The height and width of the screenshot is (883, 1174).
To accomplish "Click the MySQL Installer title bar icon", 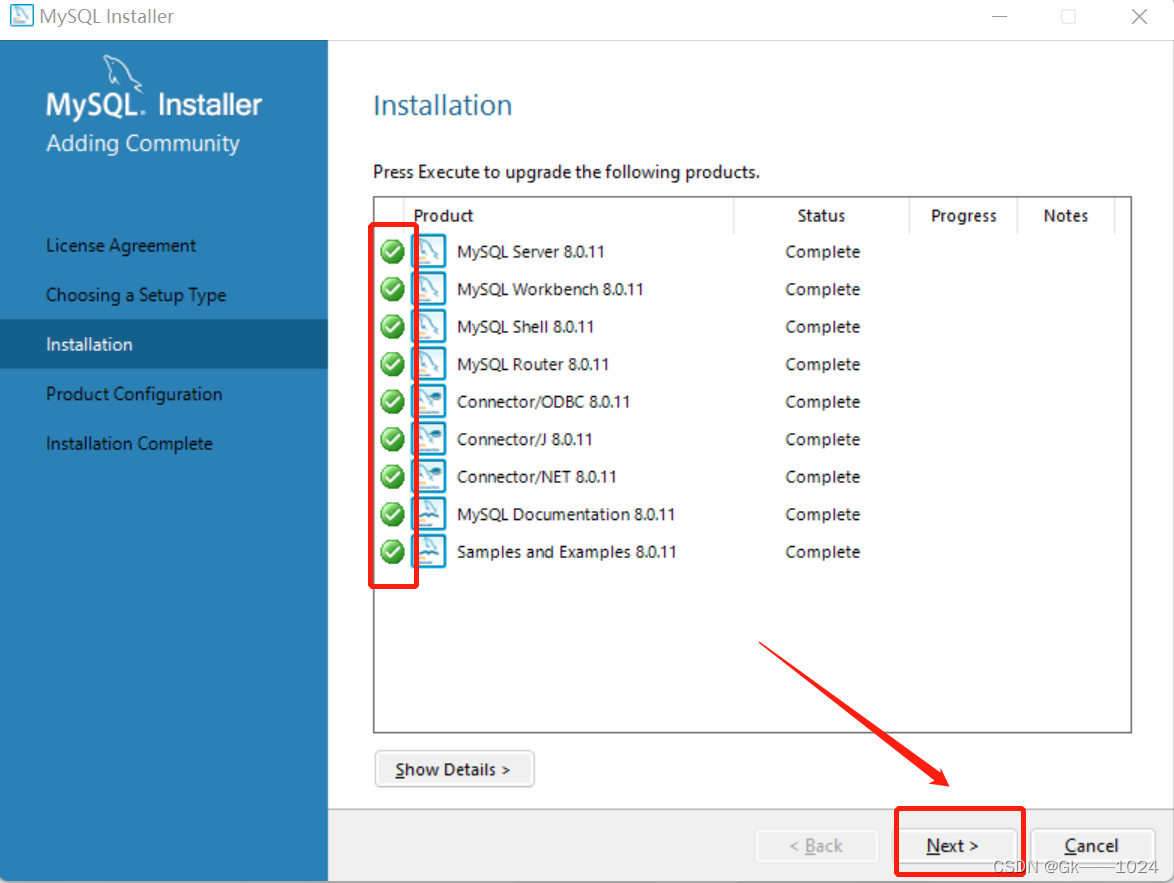I will [x=22, y=16].
